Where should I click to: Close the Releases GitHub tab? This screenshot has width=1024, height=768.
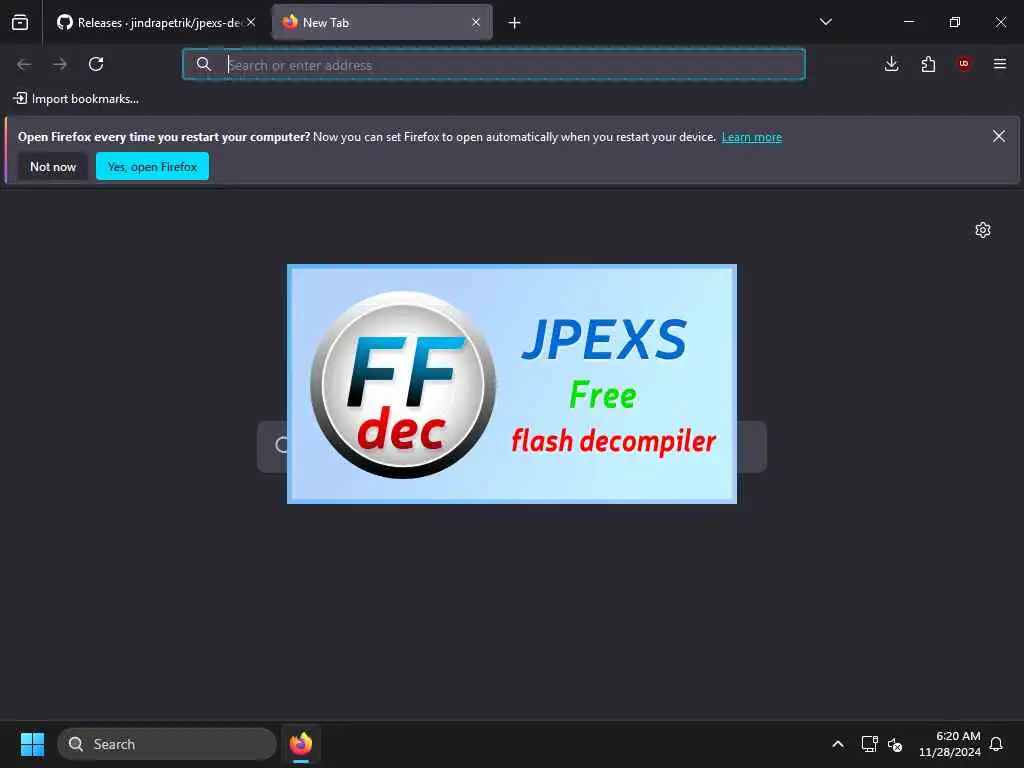(x=251, y=22)
